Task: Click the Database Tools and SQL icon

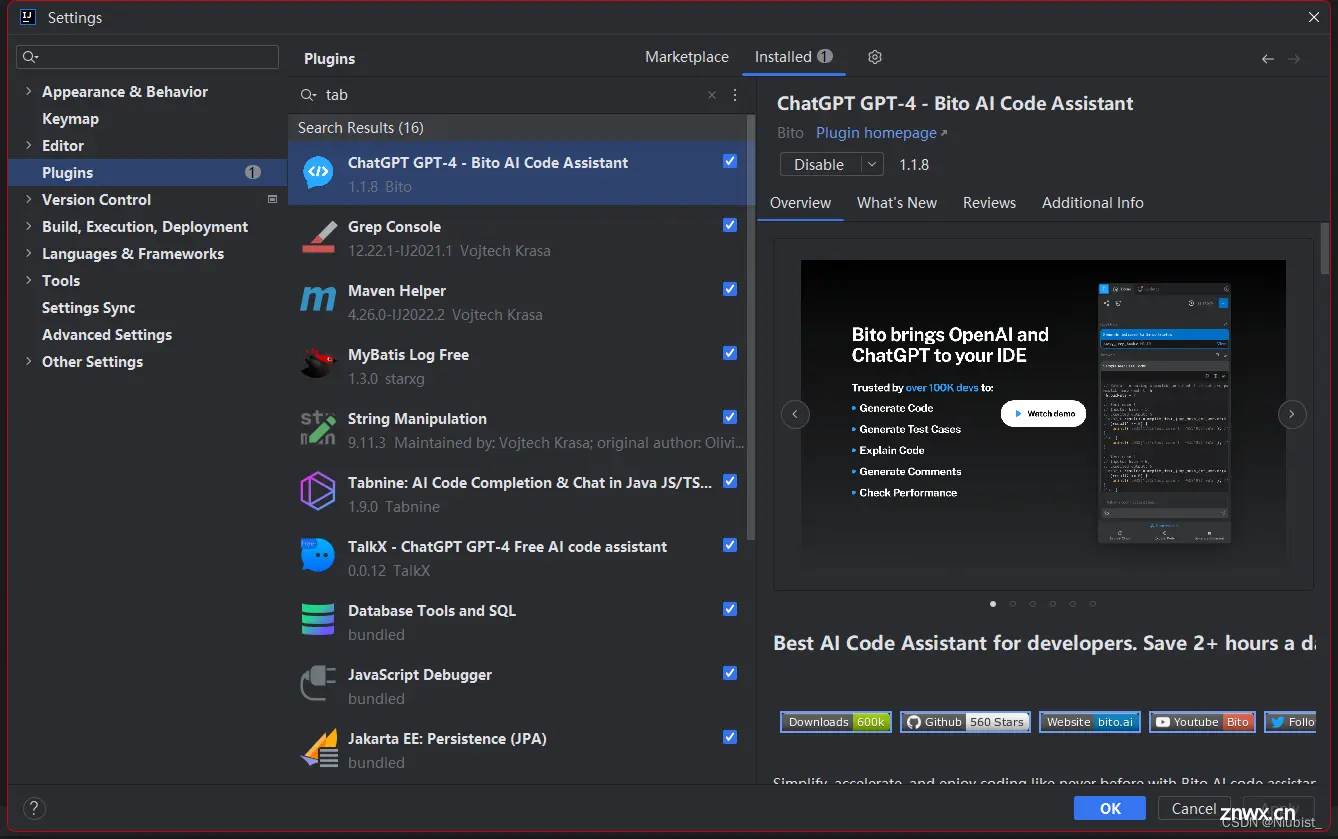Action: tap(318, 621)
